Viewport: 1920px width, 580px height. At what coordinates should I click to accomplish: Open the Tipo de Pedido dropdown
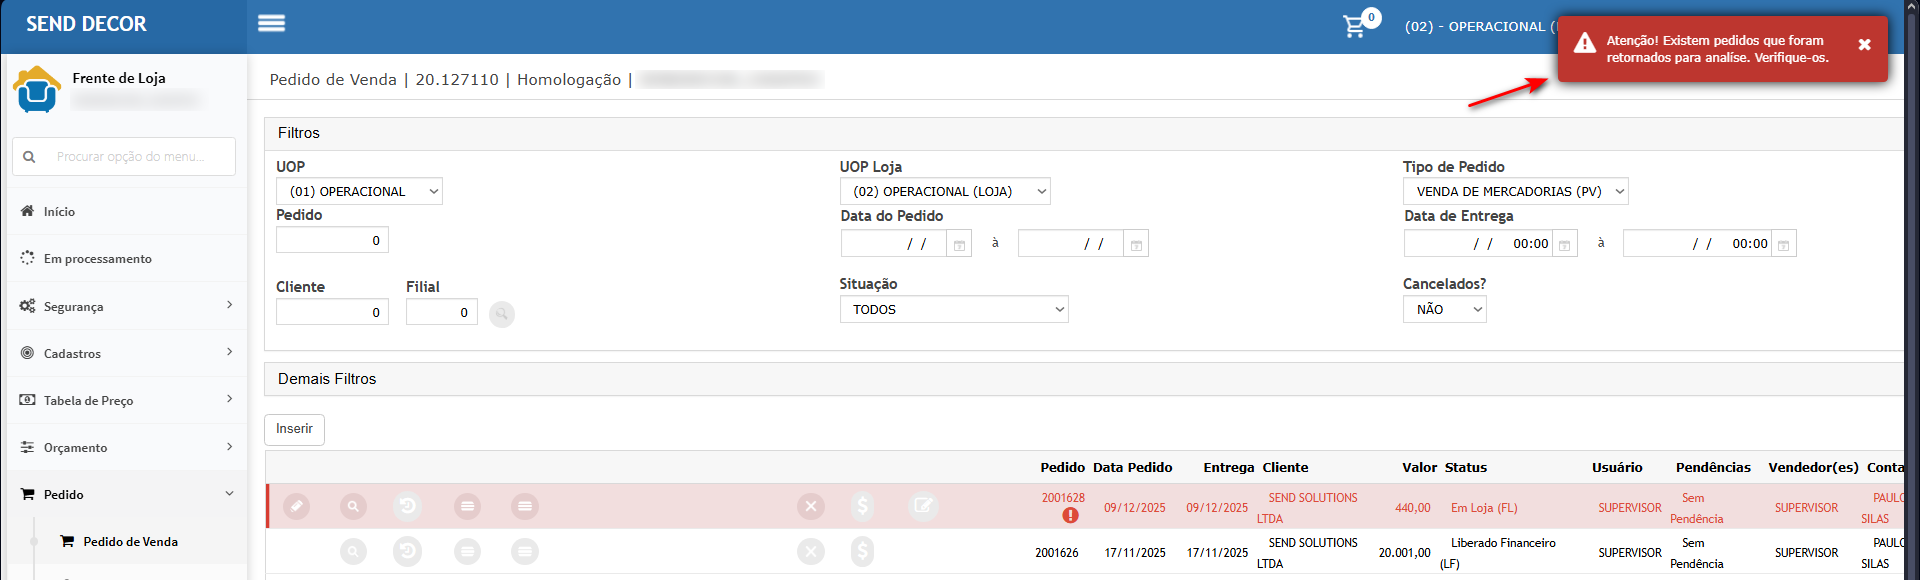point(1515,192)
